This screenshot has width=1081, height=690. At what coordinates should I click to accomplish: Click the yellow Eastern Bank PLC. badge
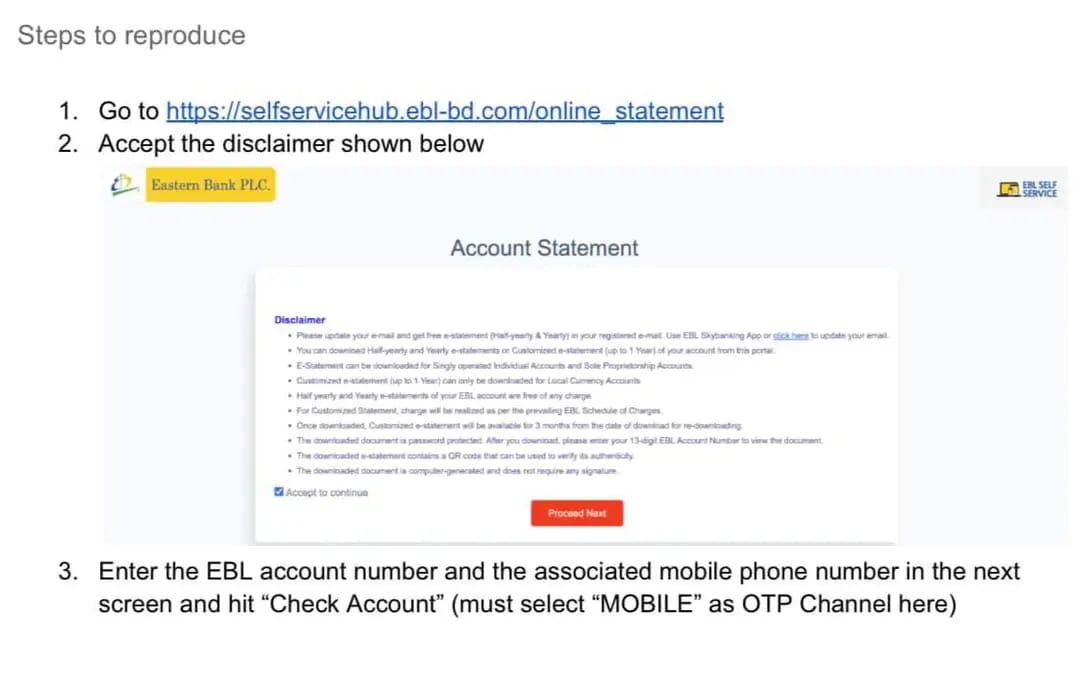point(210,185)
